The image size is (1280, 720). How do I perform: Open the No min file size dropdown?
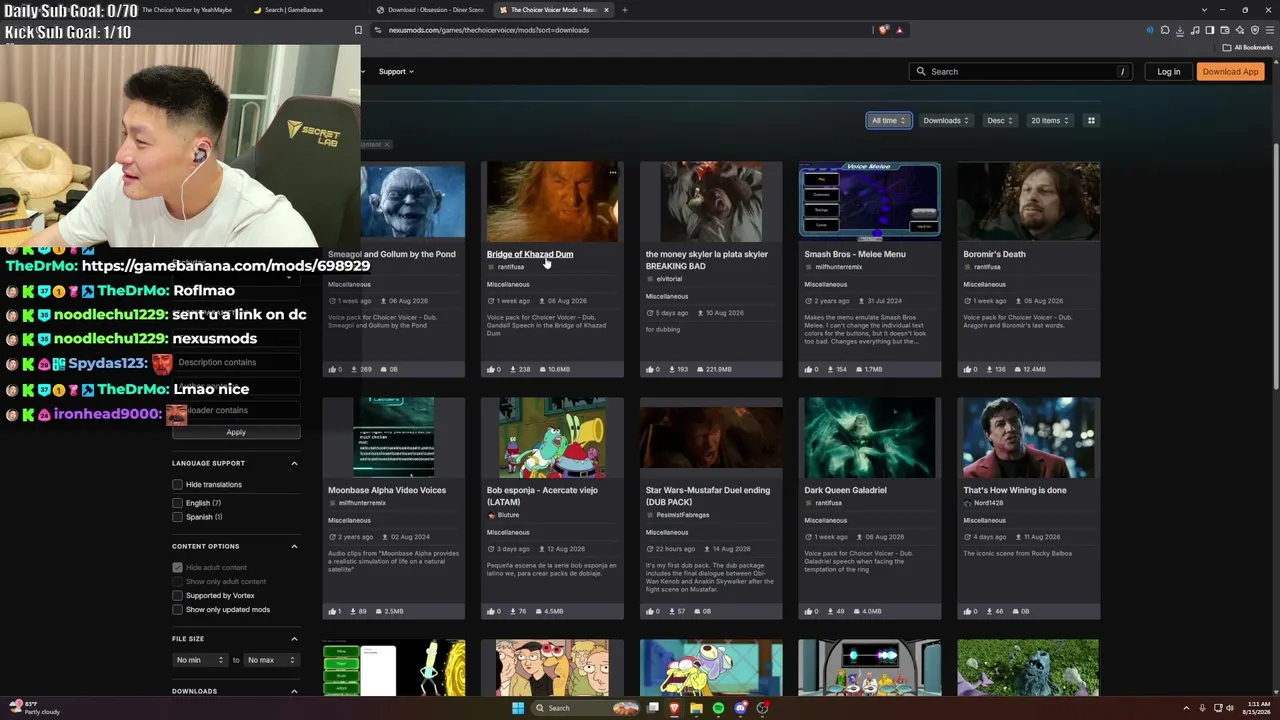tap(201, 660)
